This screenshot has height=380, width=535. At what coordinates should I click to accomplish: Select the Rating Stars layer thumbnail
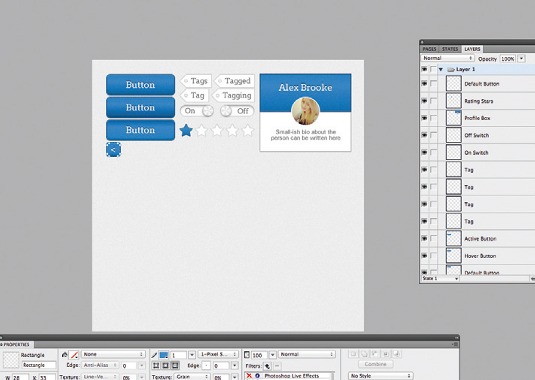coord(454,101)
